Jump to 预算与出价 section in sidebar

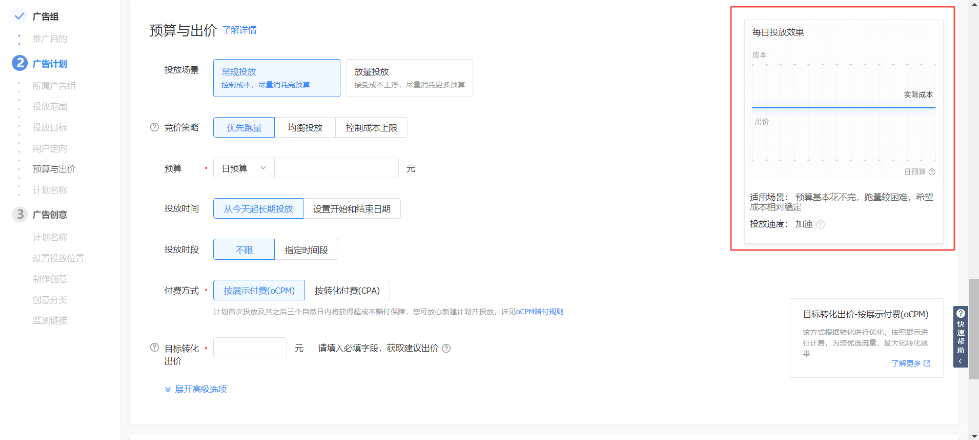click(x=54, y=169)
